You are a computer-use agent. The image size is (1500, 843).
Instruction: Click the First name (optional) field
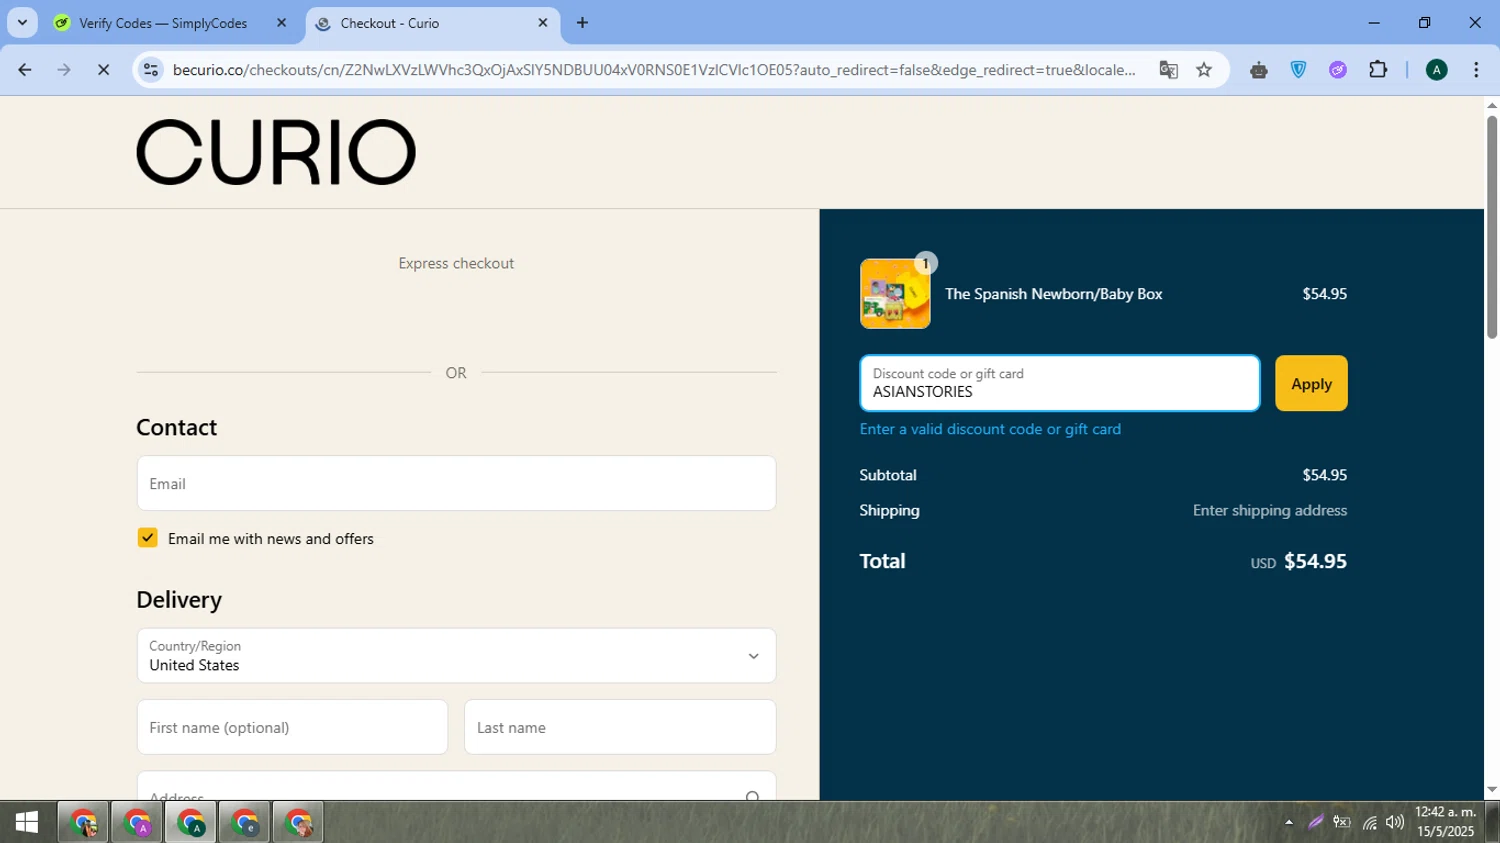[x=292, y=727]
